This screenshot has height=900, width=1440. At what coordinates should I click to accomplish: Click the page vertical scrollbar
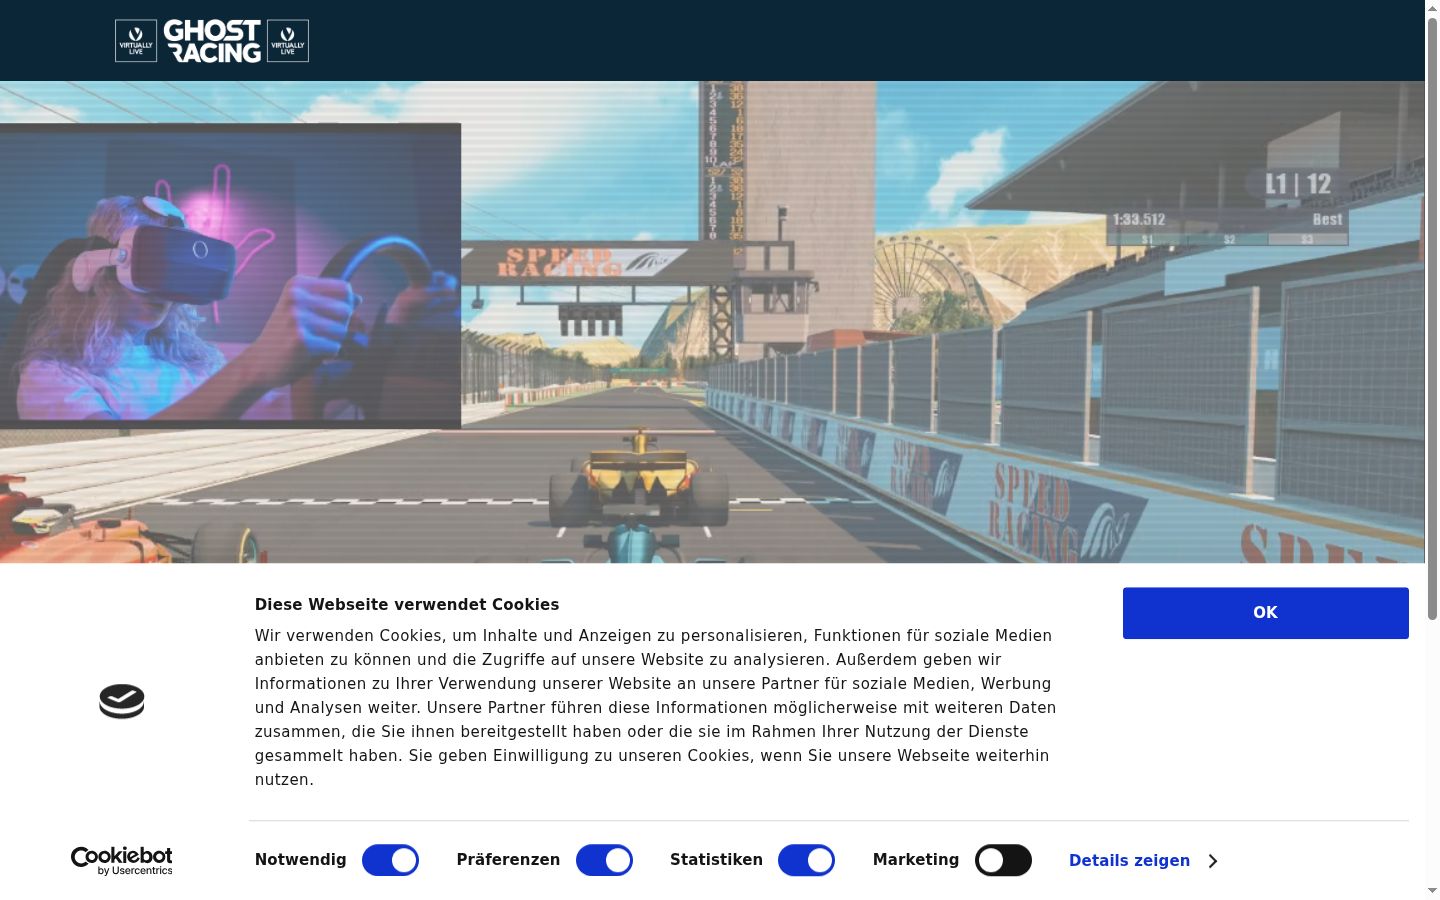tap(1432, 320)
